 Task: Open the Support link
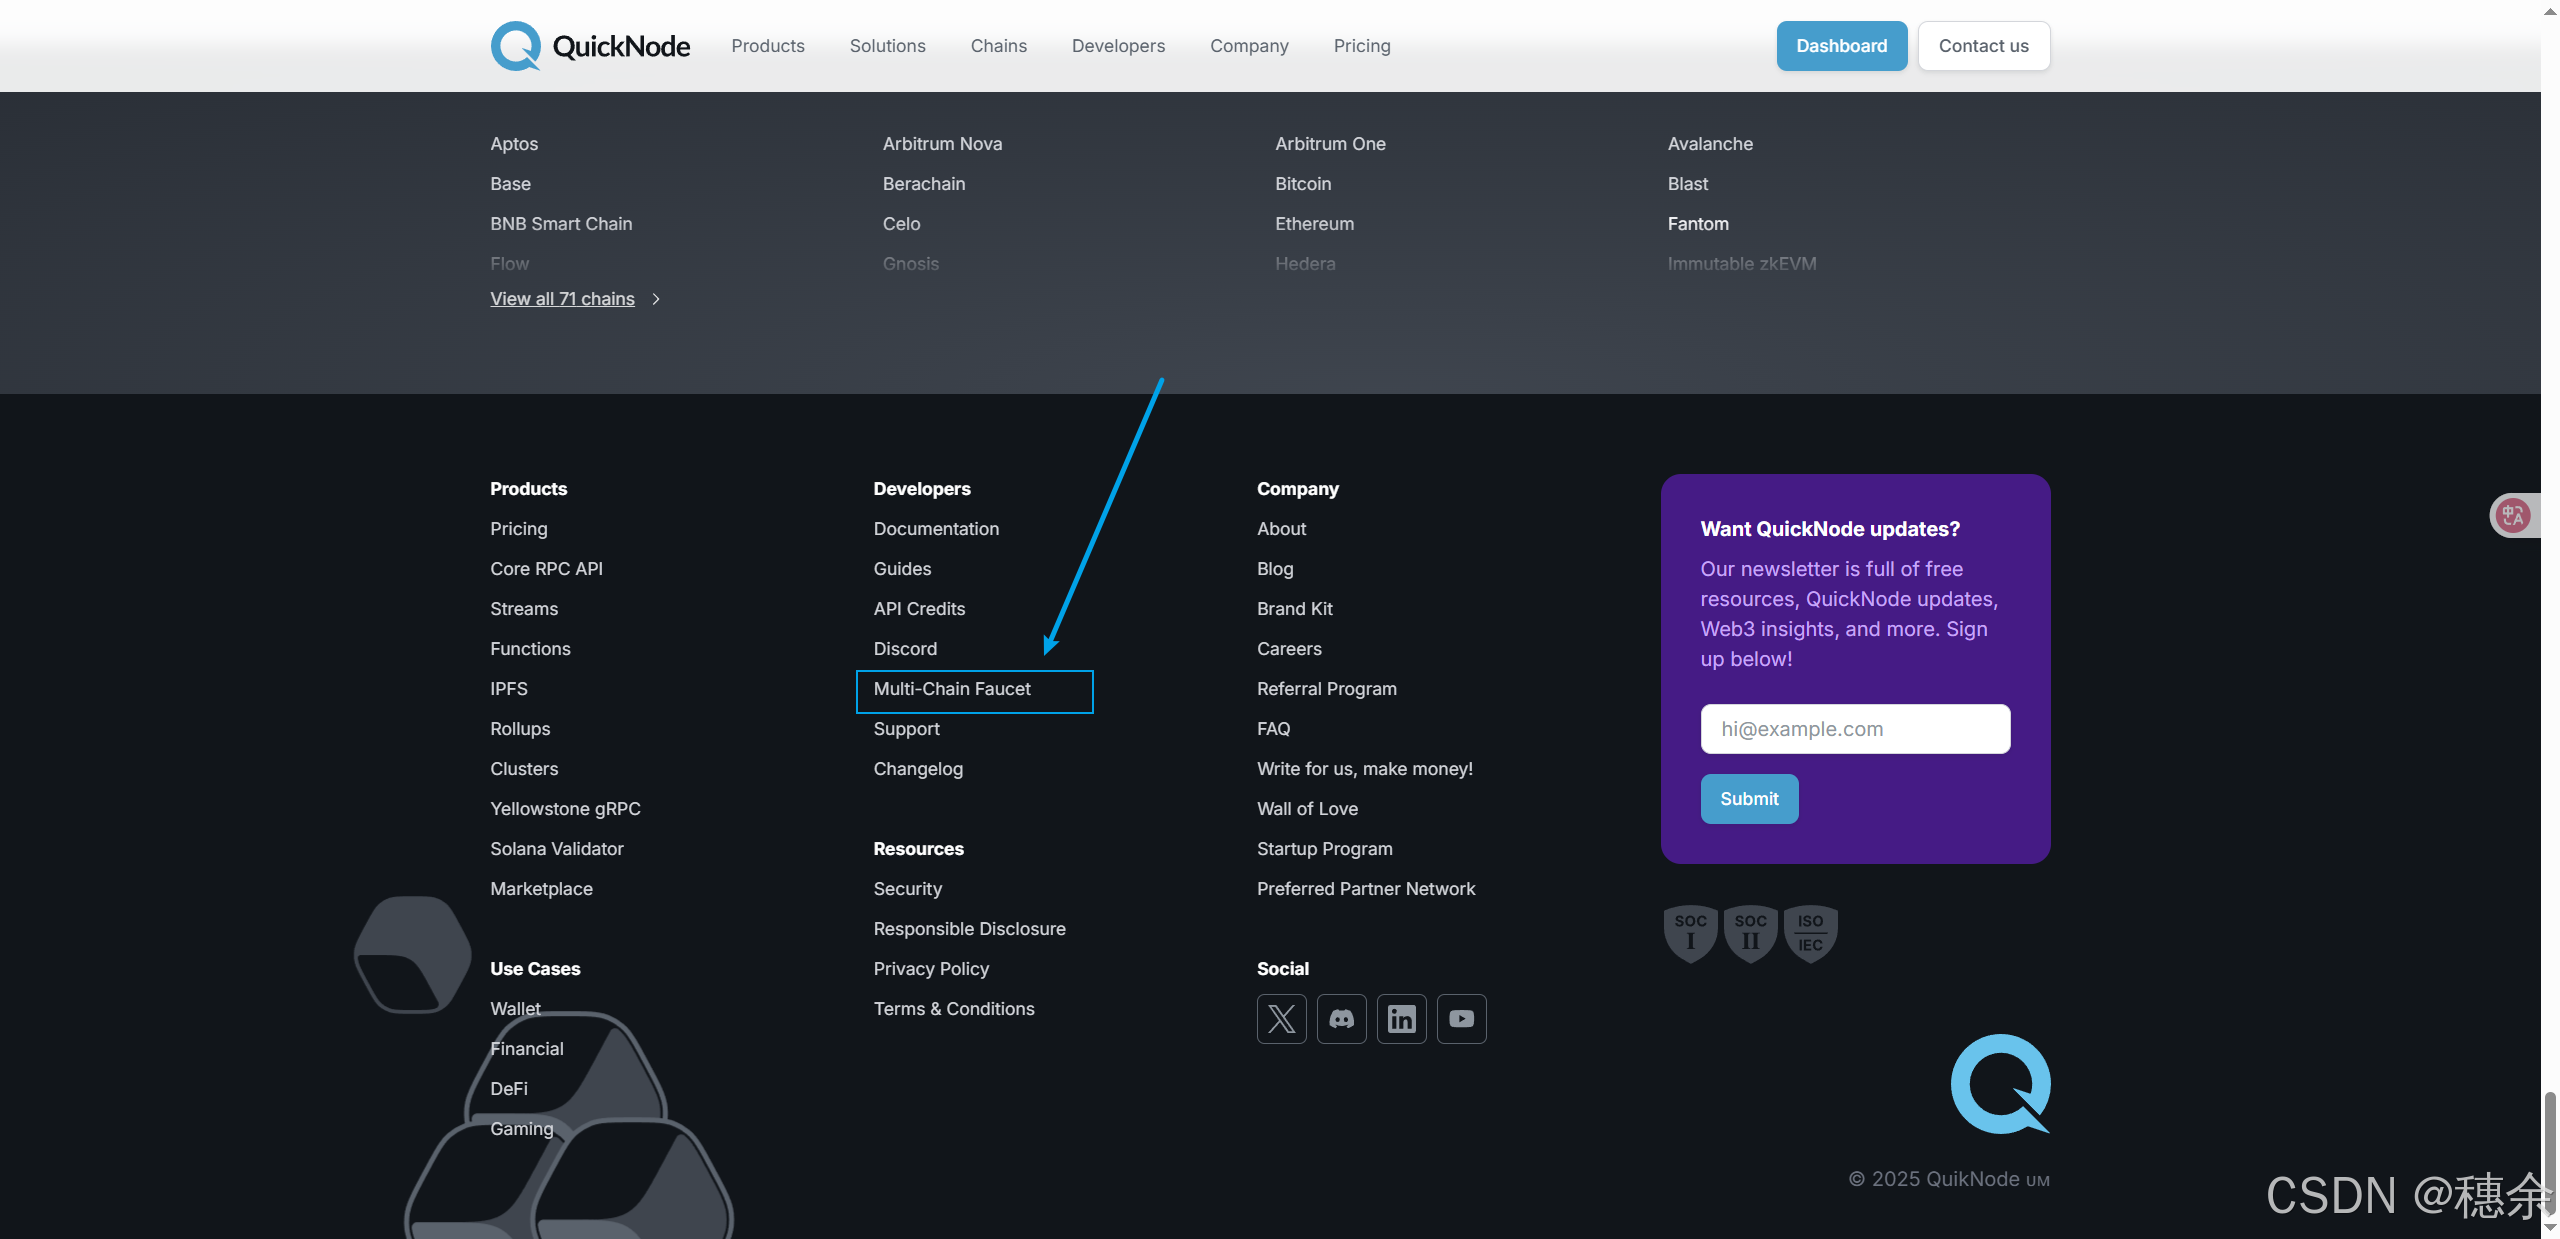[907, 729]
